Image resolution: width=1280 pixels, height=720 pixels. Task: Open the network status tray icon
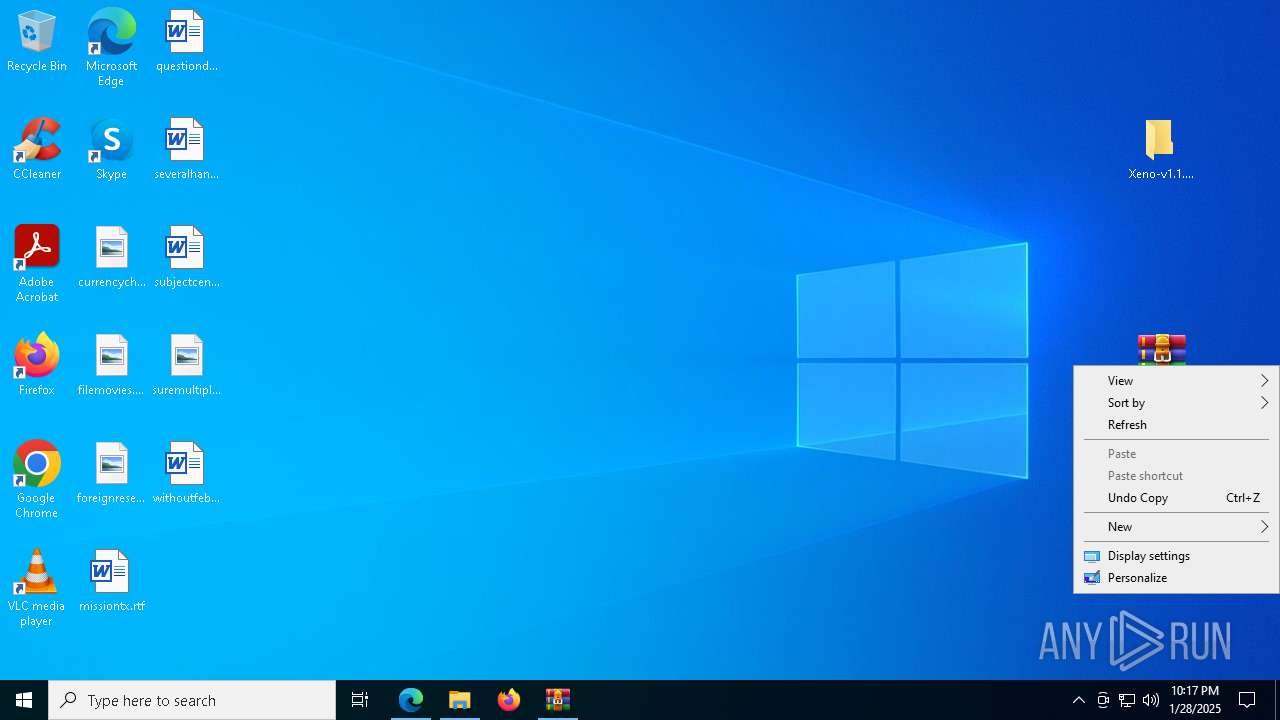pos(1127,700)
